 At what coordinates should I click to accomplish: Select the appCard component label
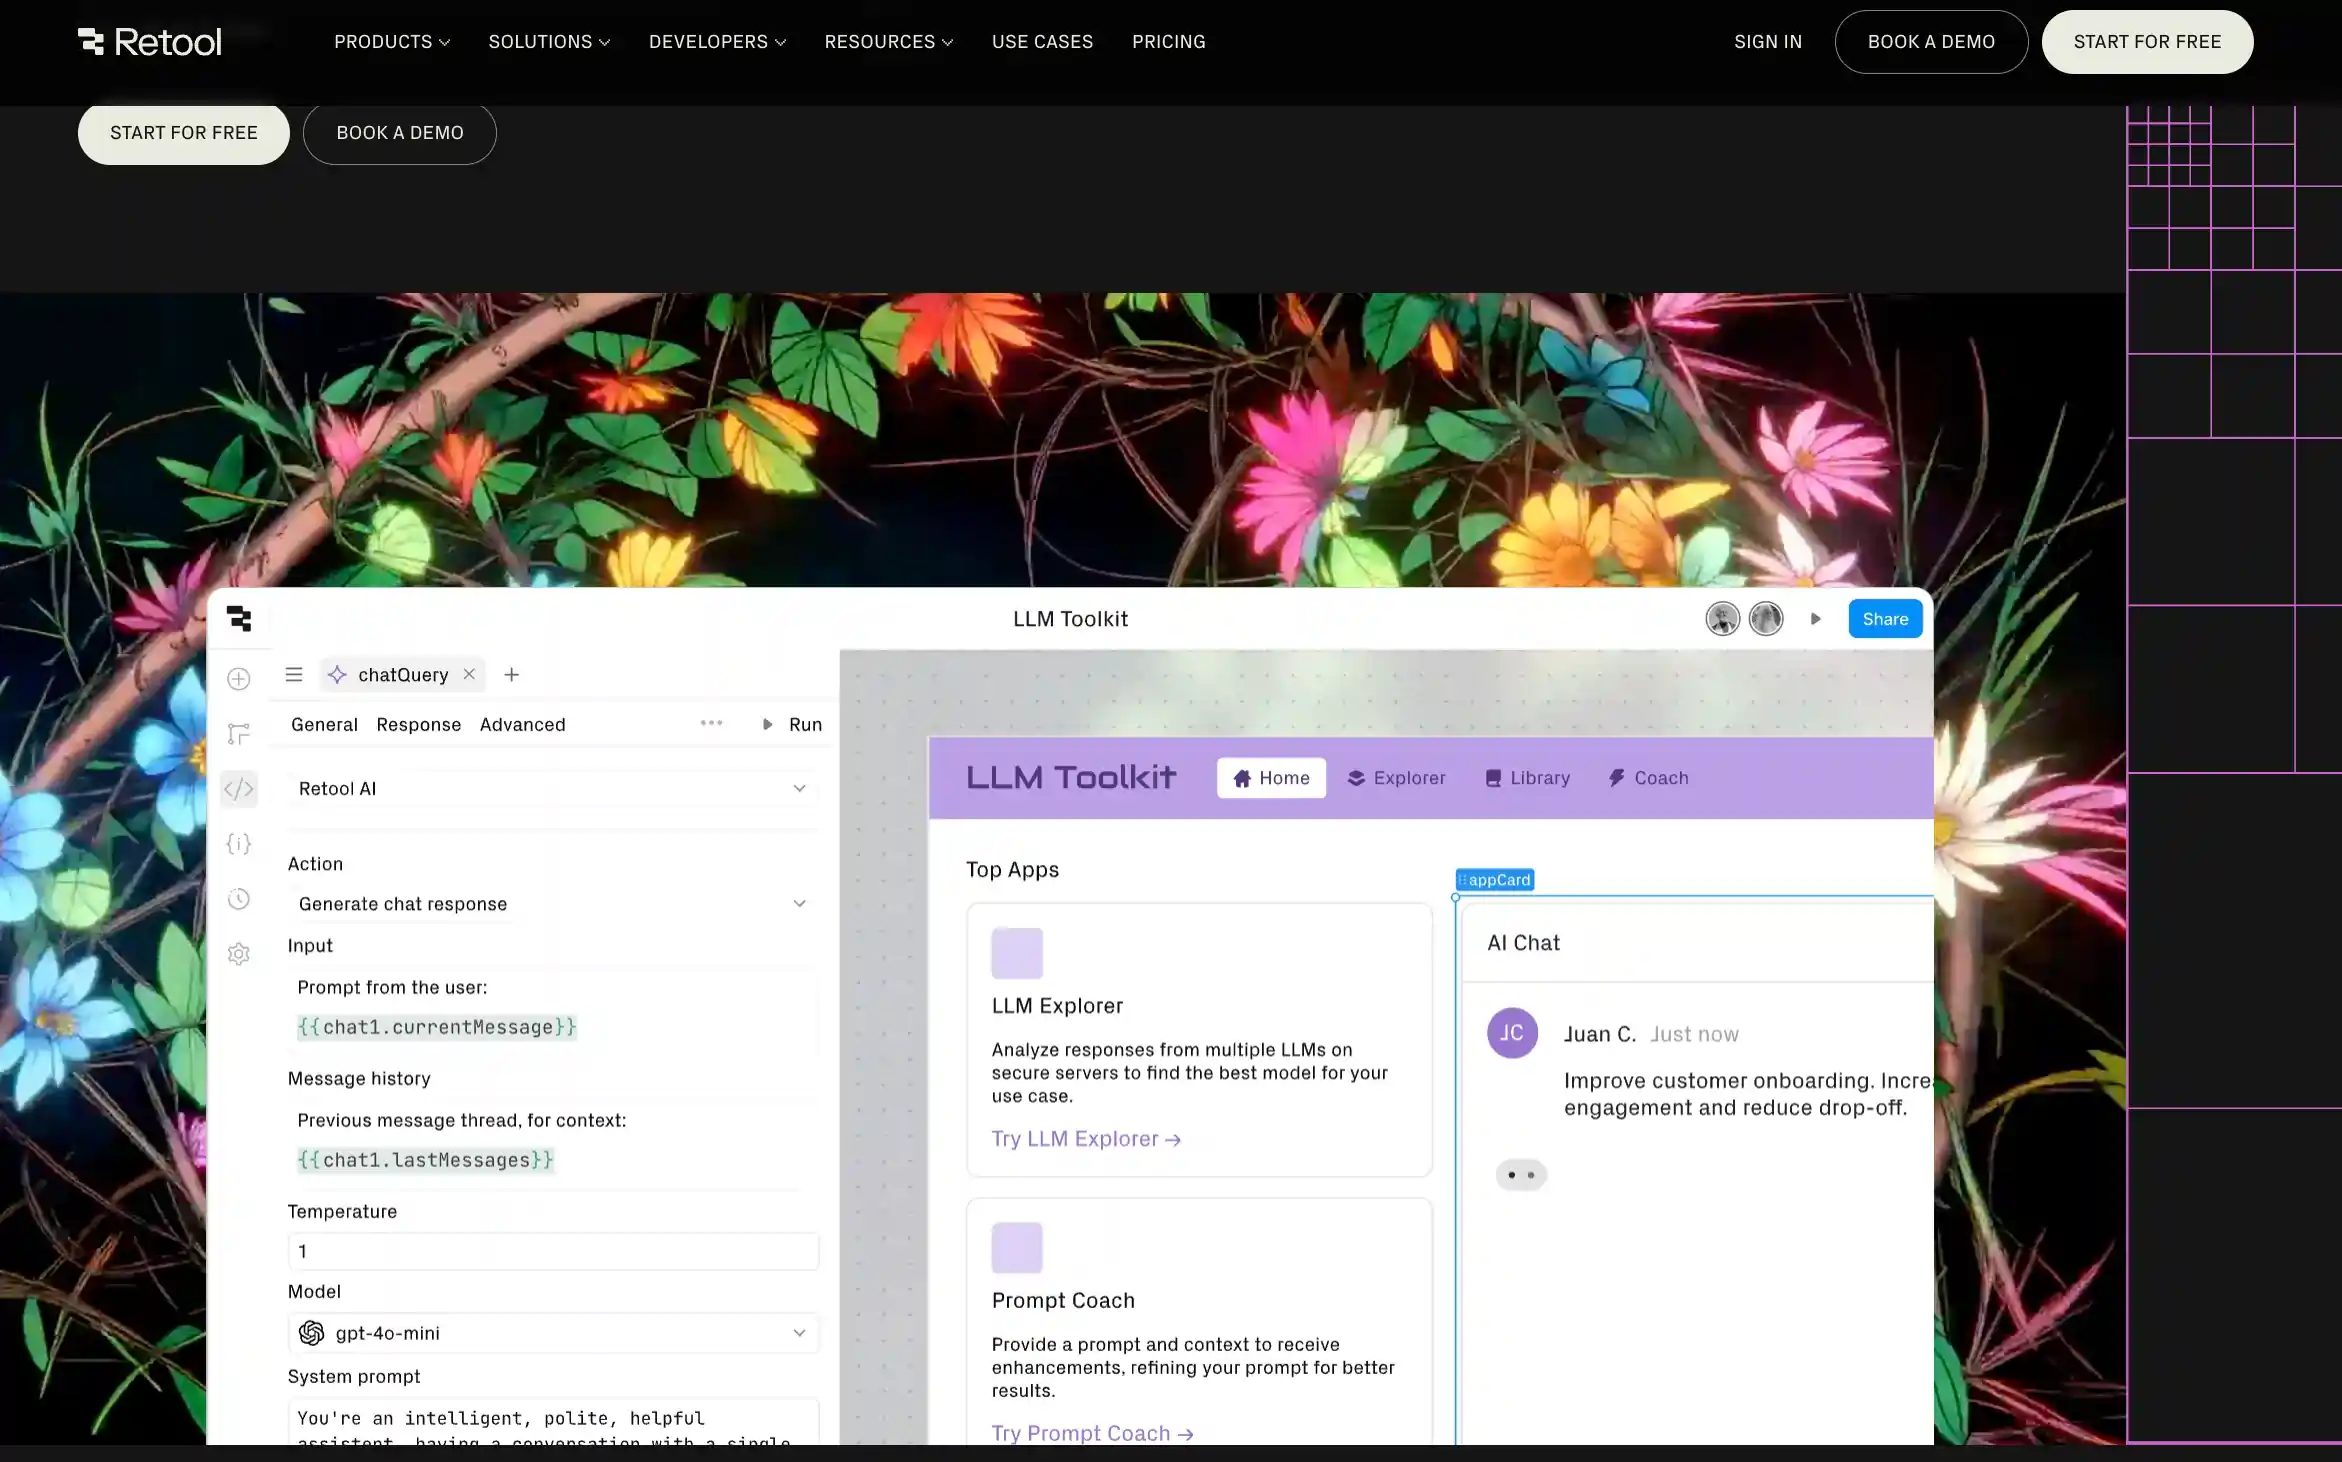point(1495,880)
